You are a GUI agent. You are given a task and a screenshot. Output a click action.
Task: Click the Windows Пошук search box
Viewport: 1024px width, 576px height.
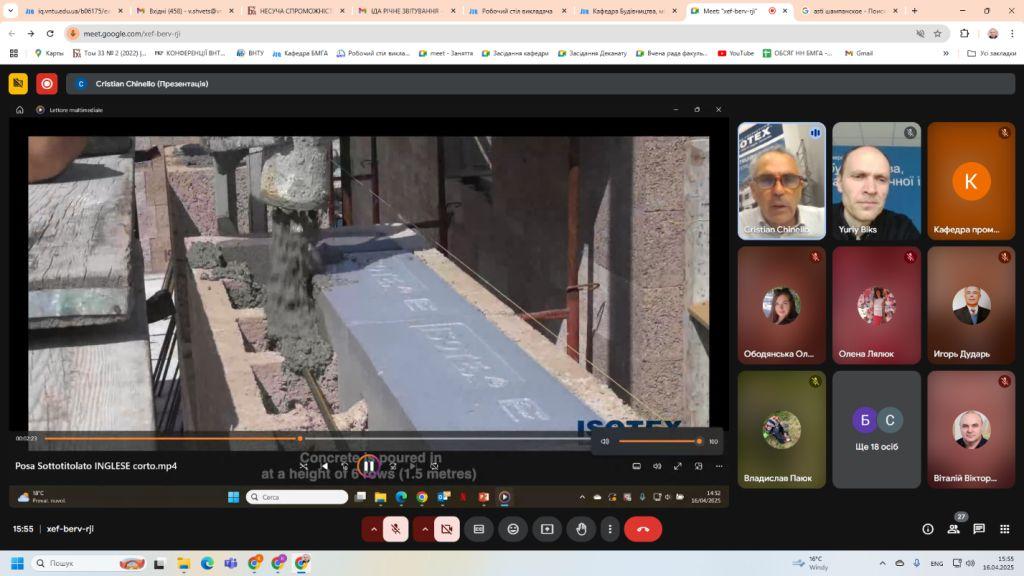(x=88, y=563)
